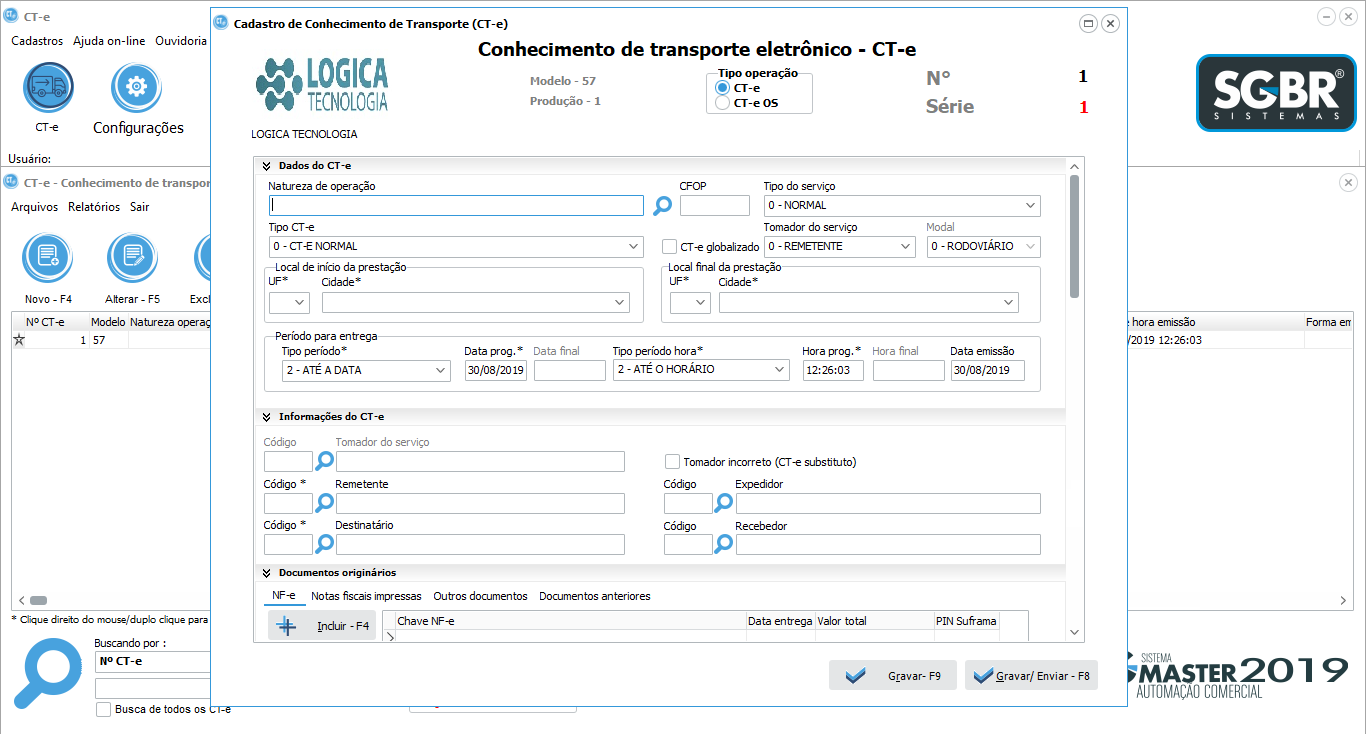
Task: Open Tomador do serviço dropdown
Action: [840, 246]
